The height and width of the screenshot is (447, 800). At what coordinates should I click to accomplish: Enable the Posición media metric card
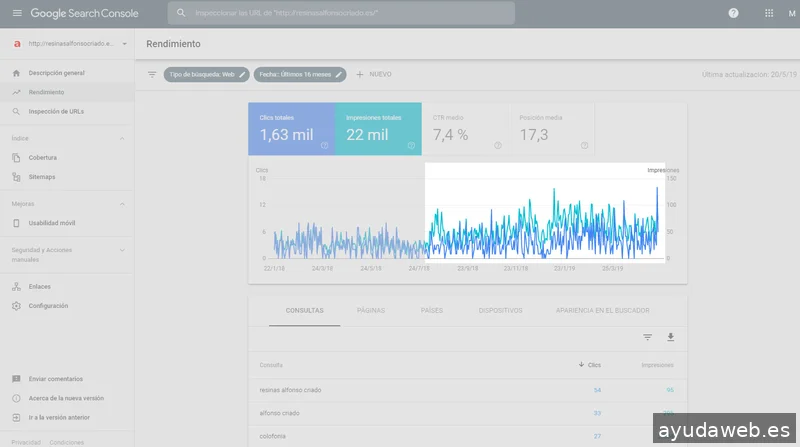click(550, 129)
